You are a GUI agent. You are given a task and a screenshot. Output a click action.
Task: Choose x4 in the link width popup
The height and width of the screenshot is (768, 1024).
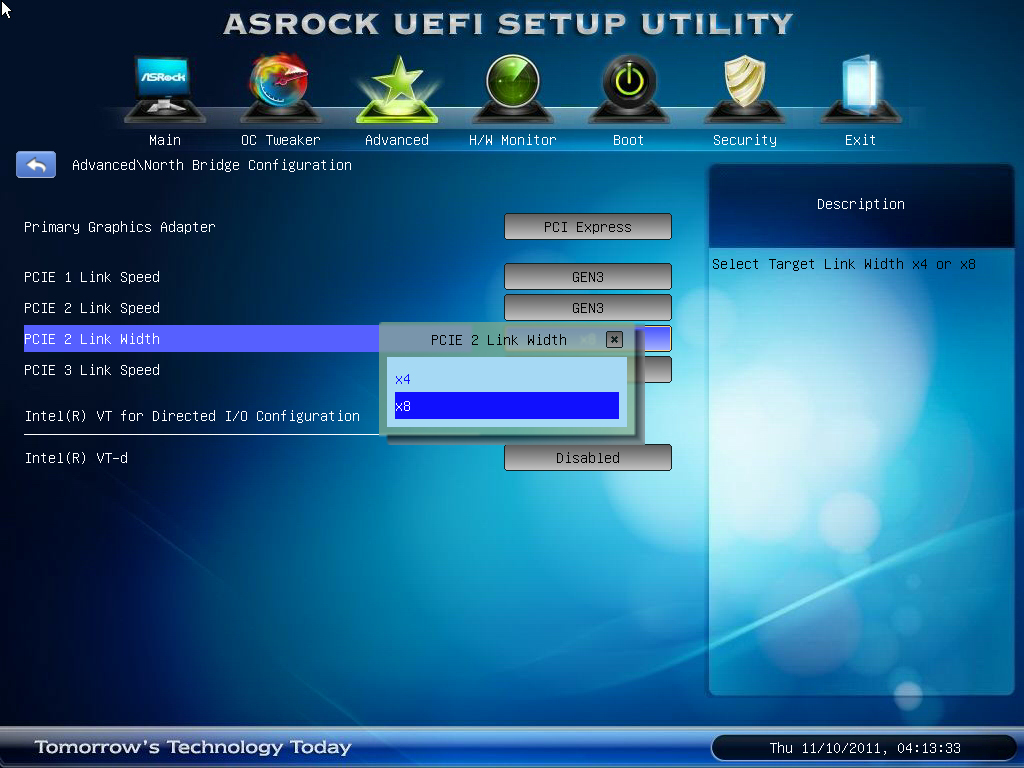pos(507,379)
